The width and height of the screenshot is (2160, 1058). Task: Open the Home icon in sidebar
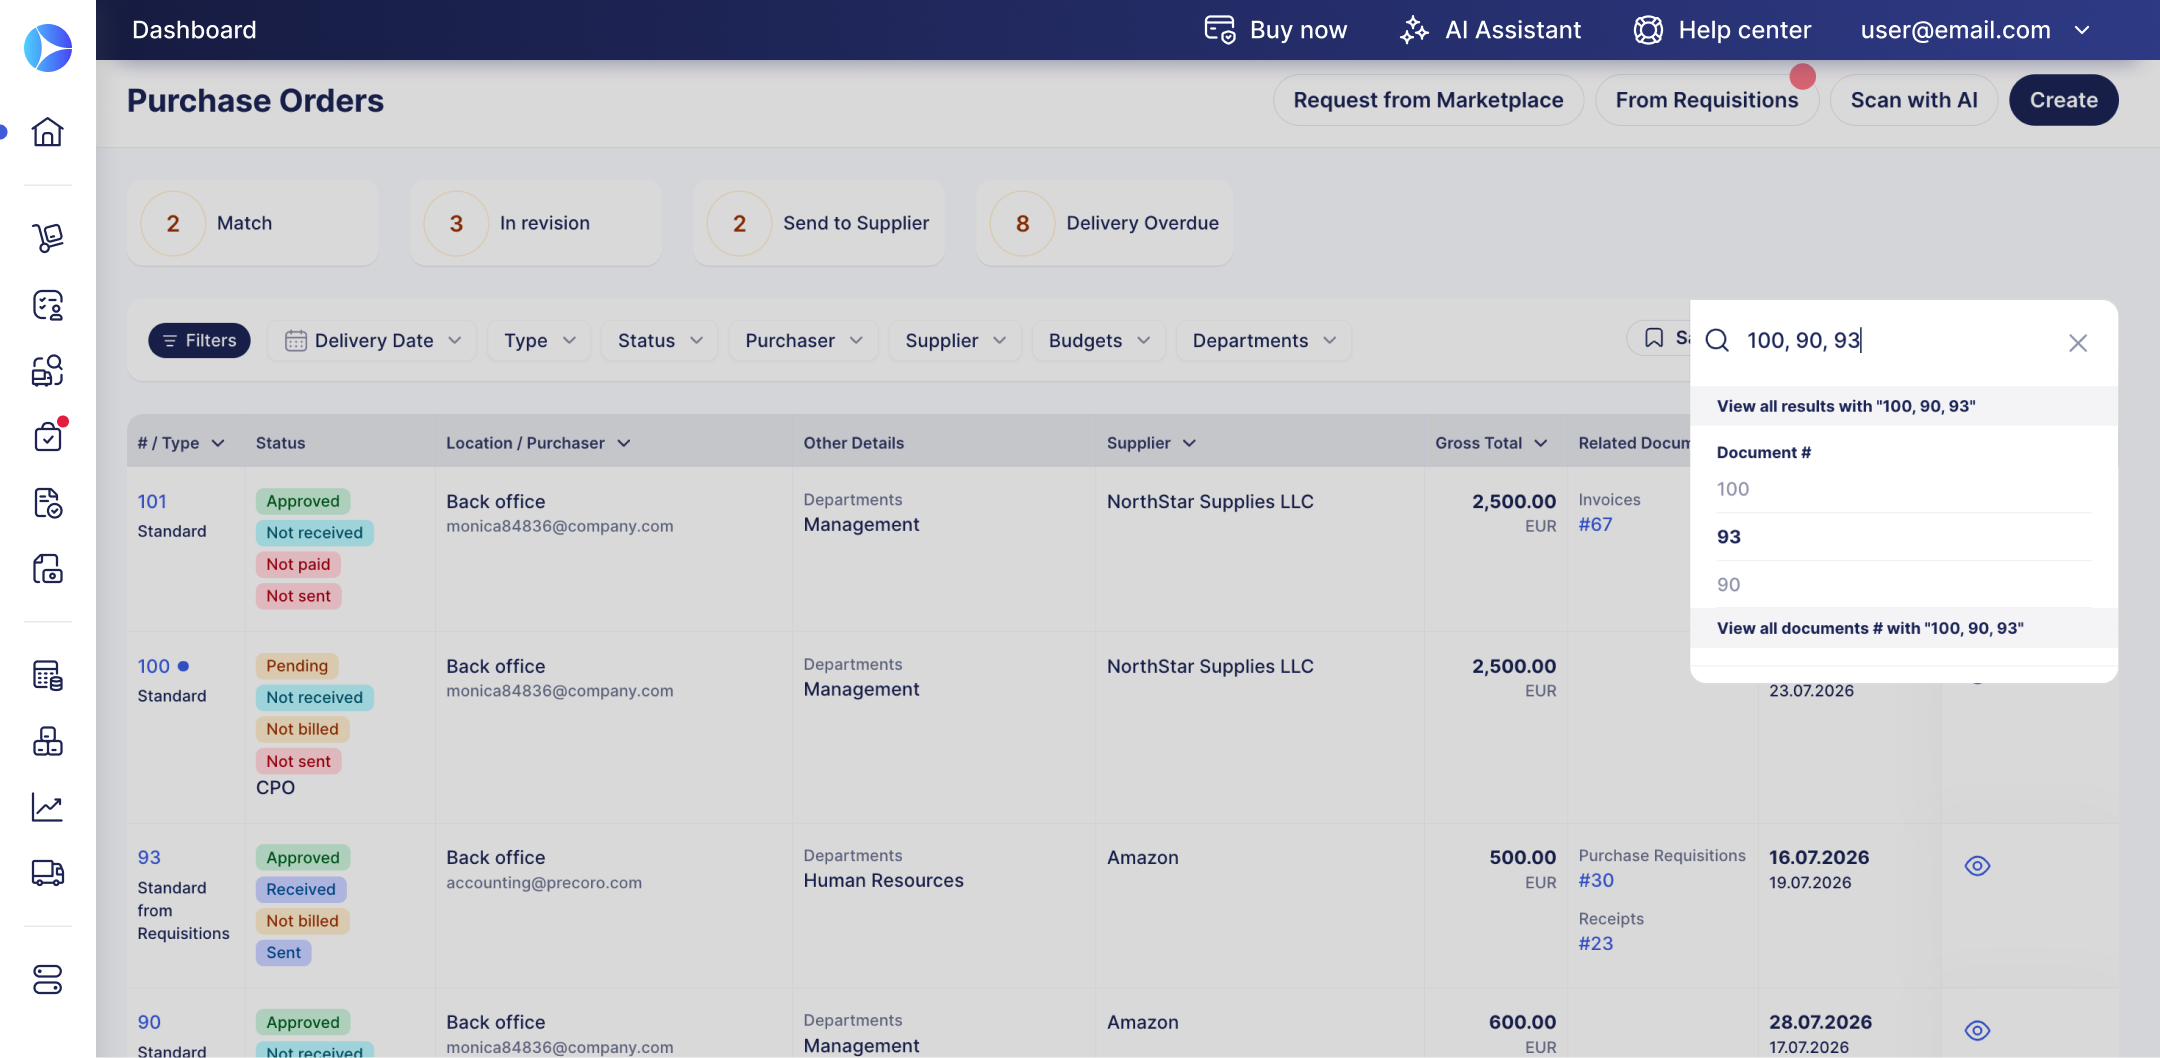pyautogui.click(x=47, y=132)
